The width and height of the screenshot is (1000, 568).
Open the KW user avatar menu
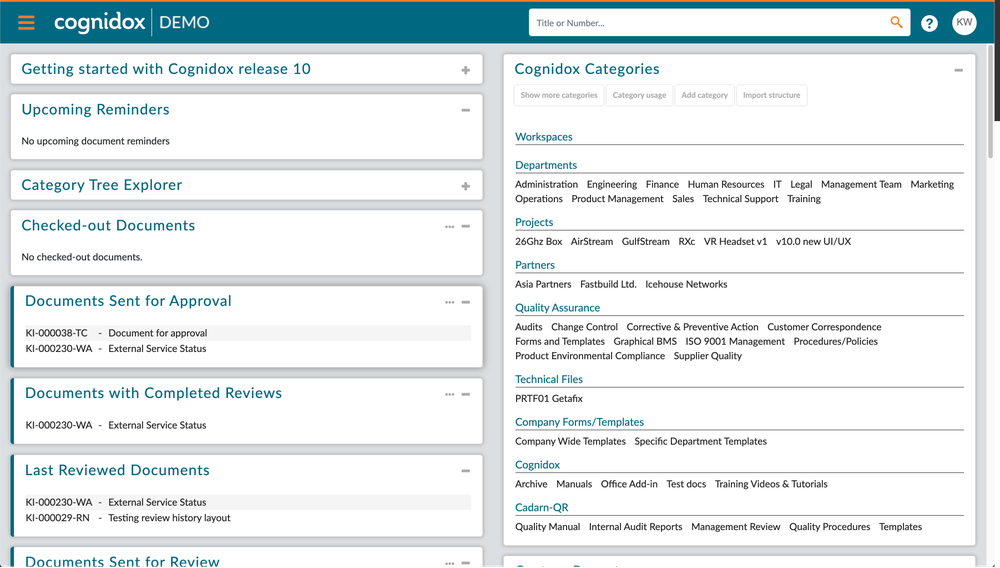(x=964, y=22)
